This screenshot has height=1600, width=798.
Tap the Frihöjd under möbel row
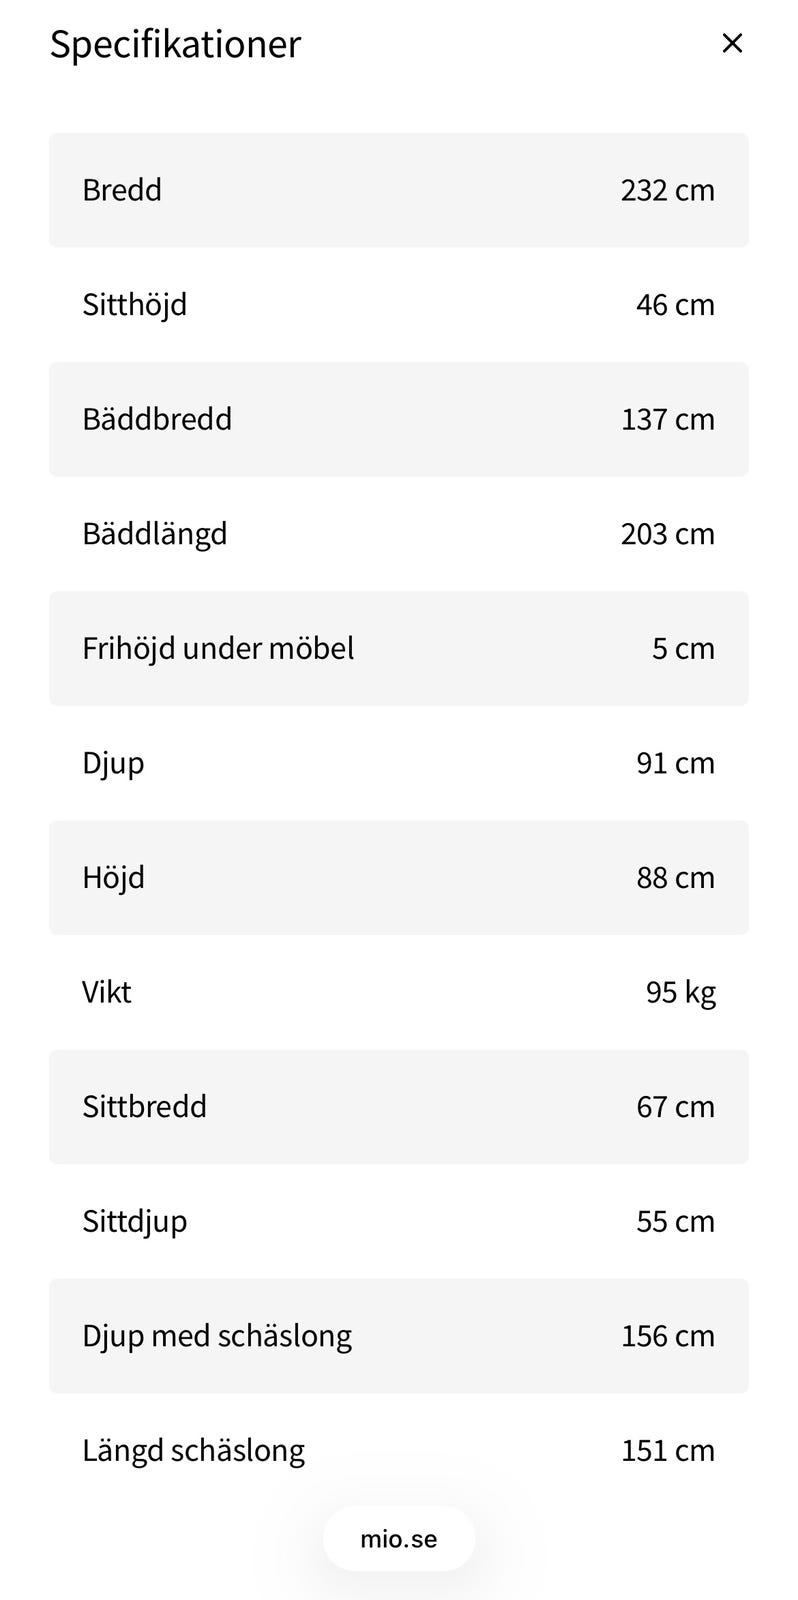[x=398, y=648]
